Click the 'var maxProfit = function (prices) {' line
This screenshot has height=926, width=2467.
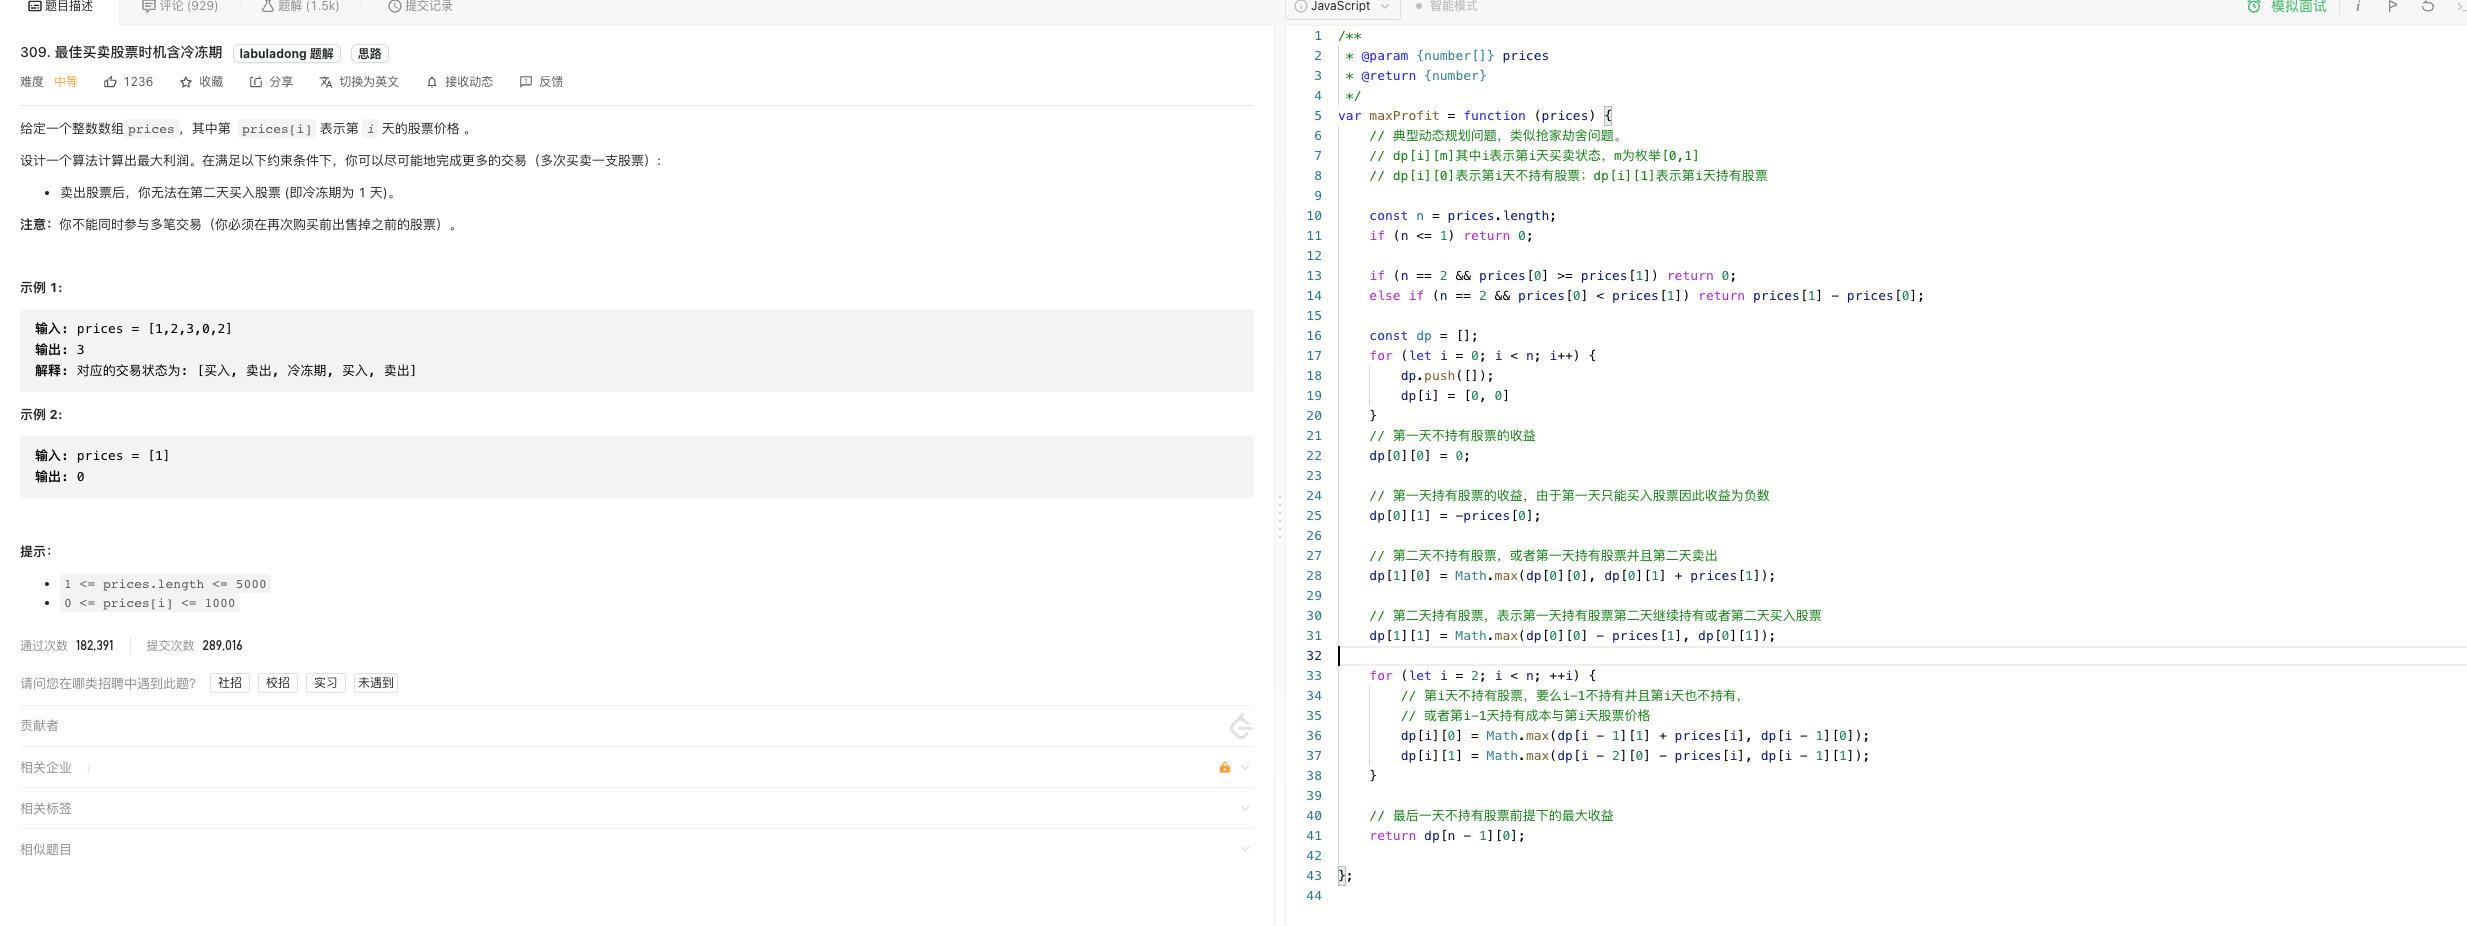(1475, 116)
